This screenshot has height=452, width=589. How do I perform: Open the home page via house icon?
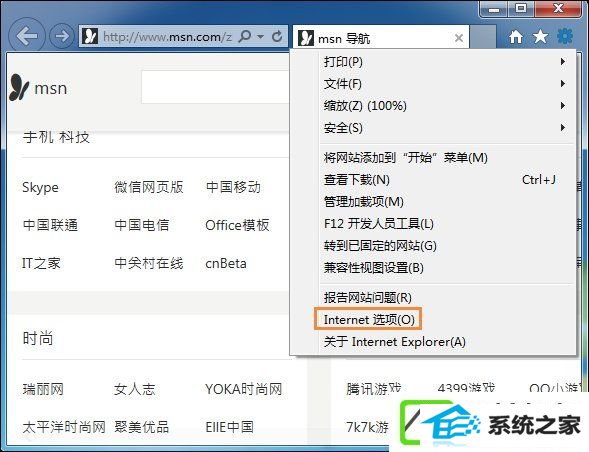(516, 36)
